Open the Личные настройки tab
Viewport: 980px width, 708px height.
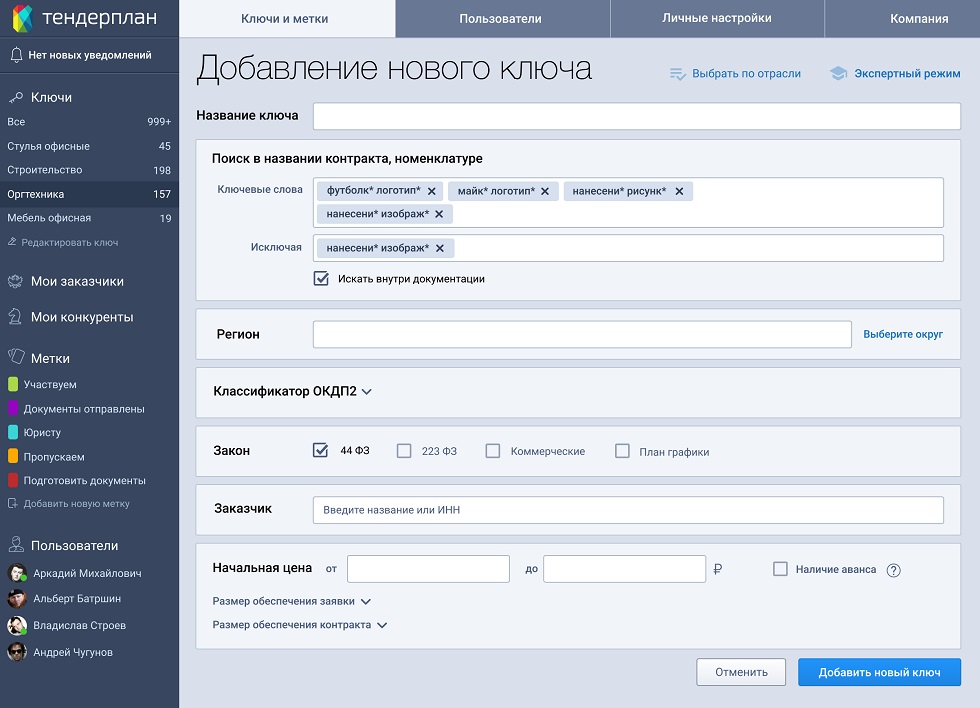pyautogui.click(x=716, y=19)
